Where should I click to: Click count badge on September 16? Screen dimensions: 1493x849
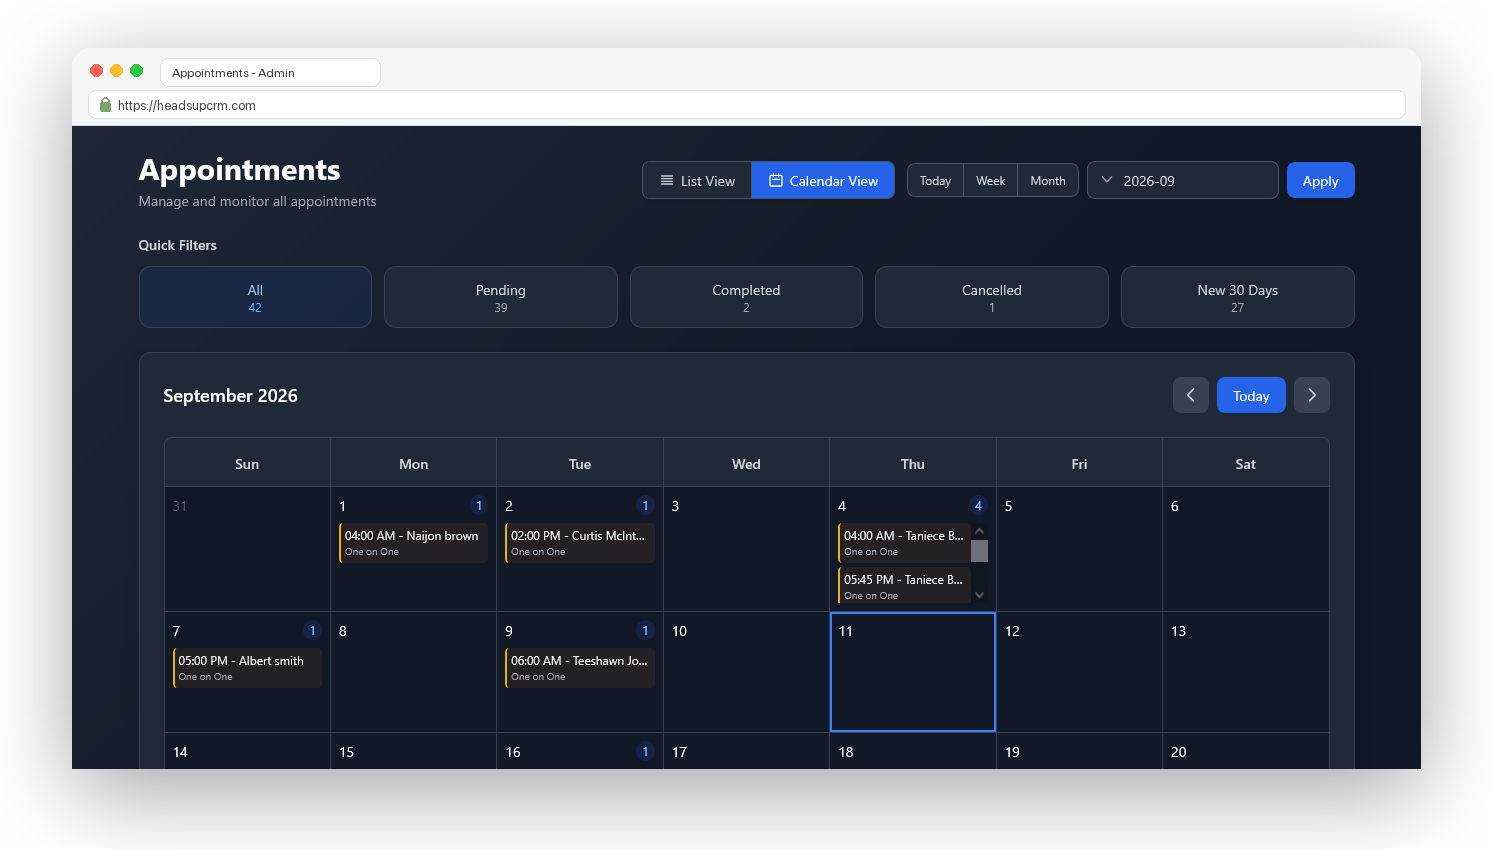tap(645, 752)
